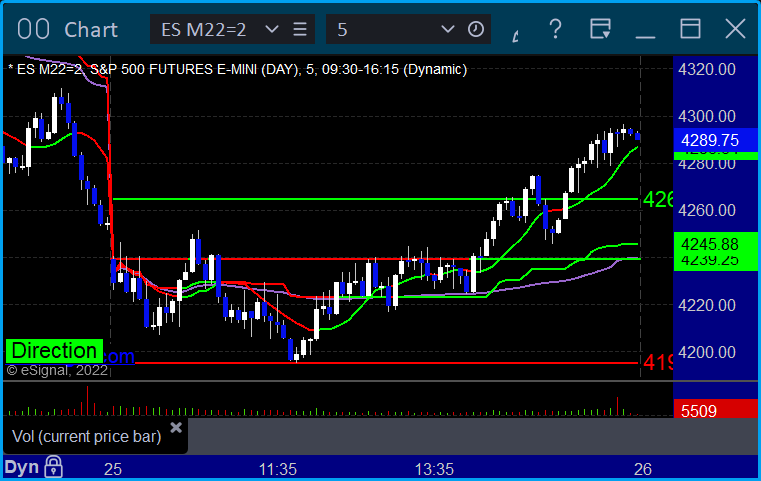Toggle the Dyn scaling label
This screenshot has width=761, height=481.
[x=22, y=467]
